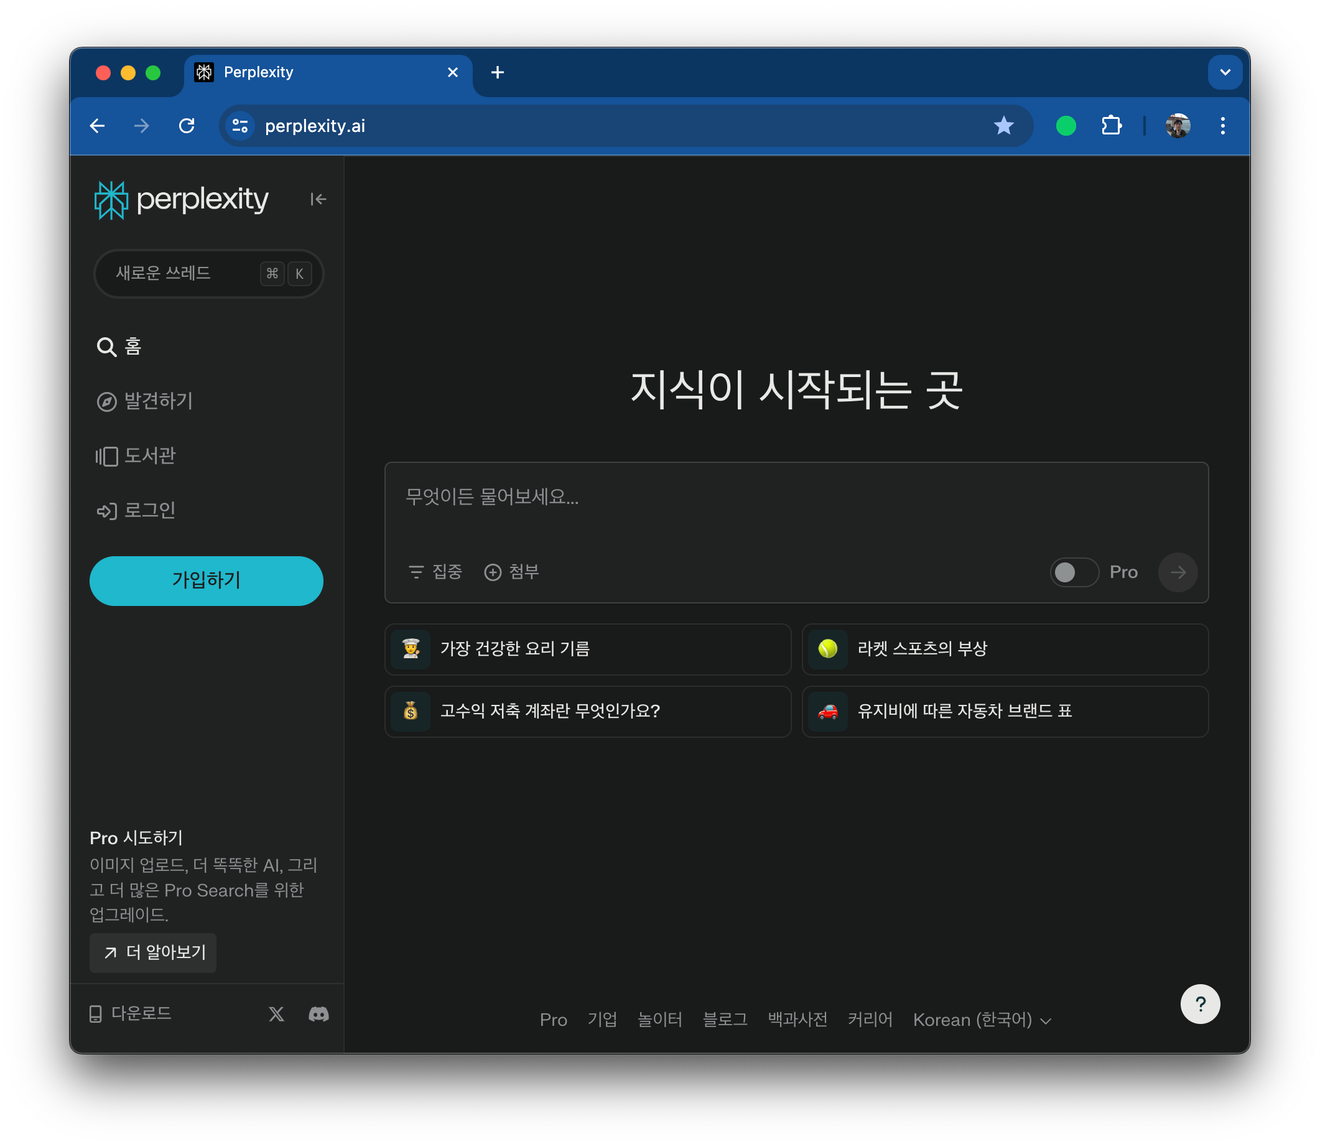1320x1146 pixels.
Task: Select suggestion 고수익 저축 계좌란 무엇인가요?
Action: click(588, 711)
